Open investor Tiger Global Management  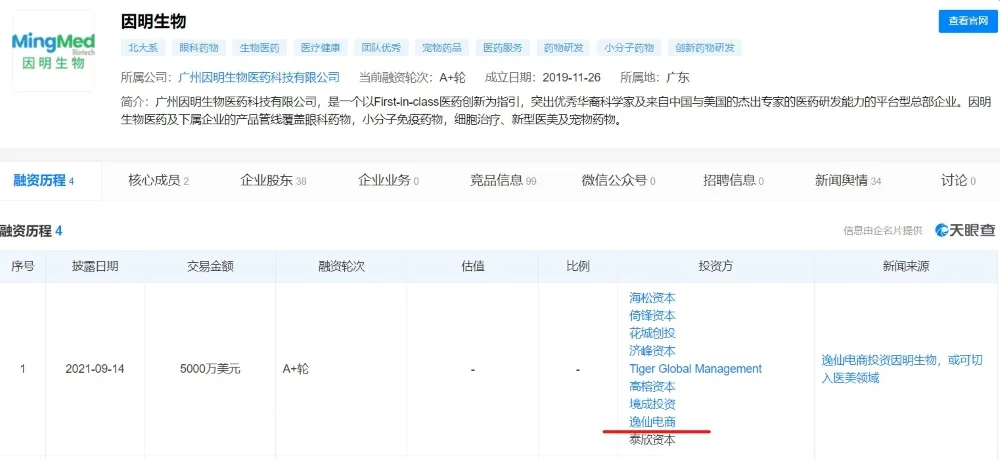[x=696, y=368]
